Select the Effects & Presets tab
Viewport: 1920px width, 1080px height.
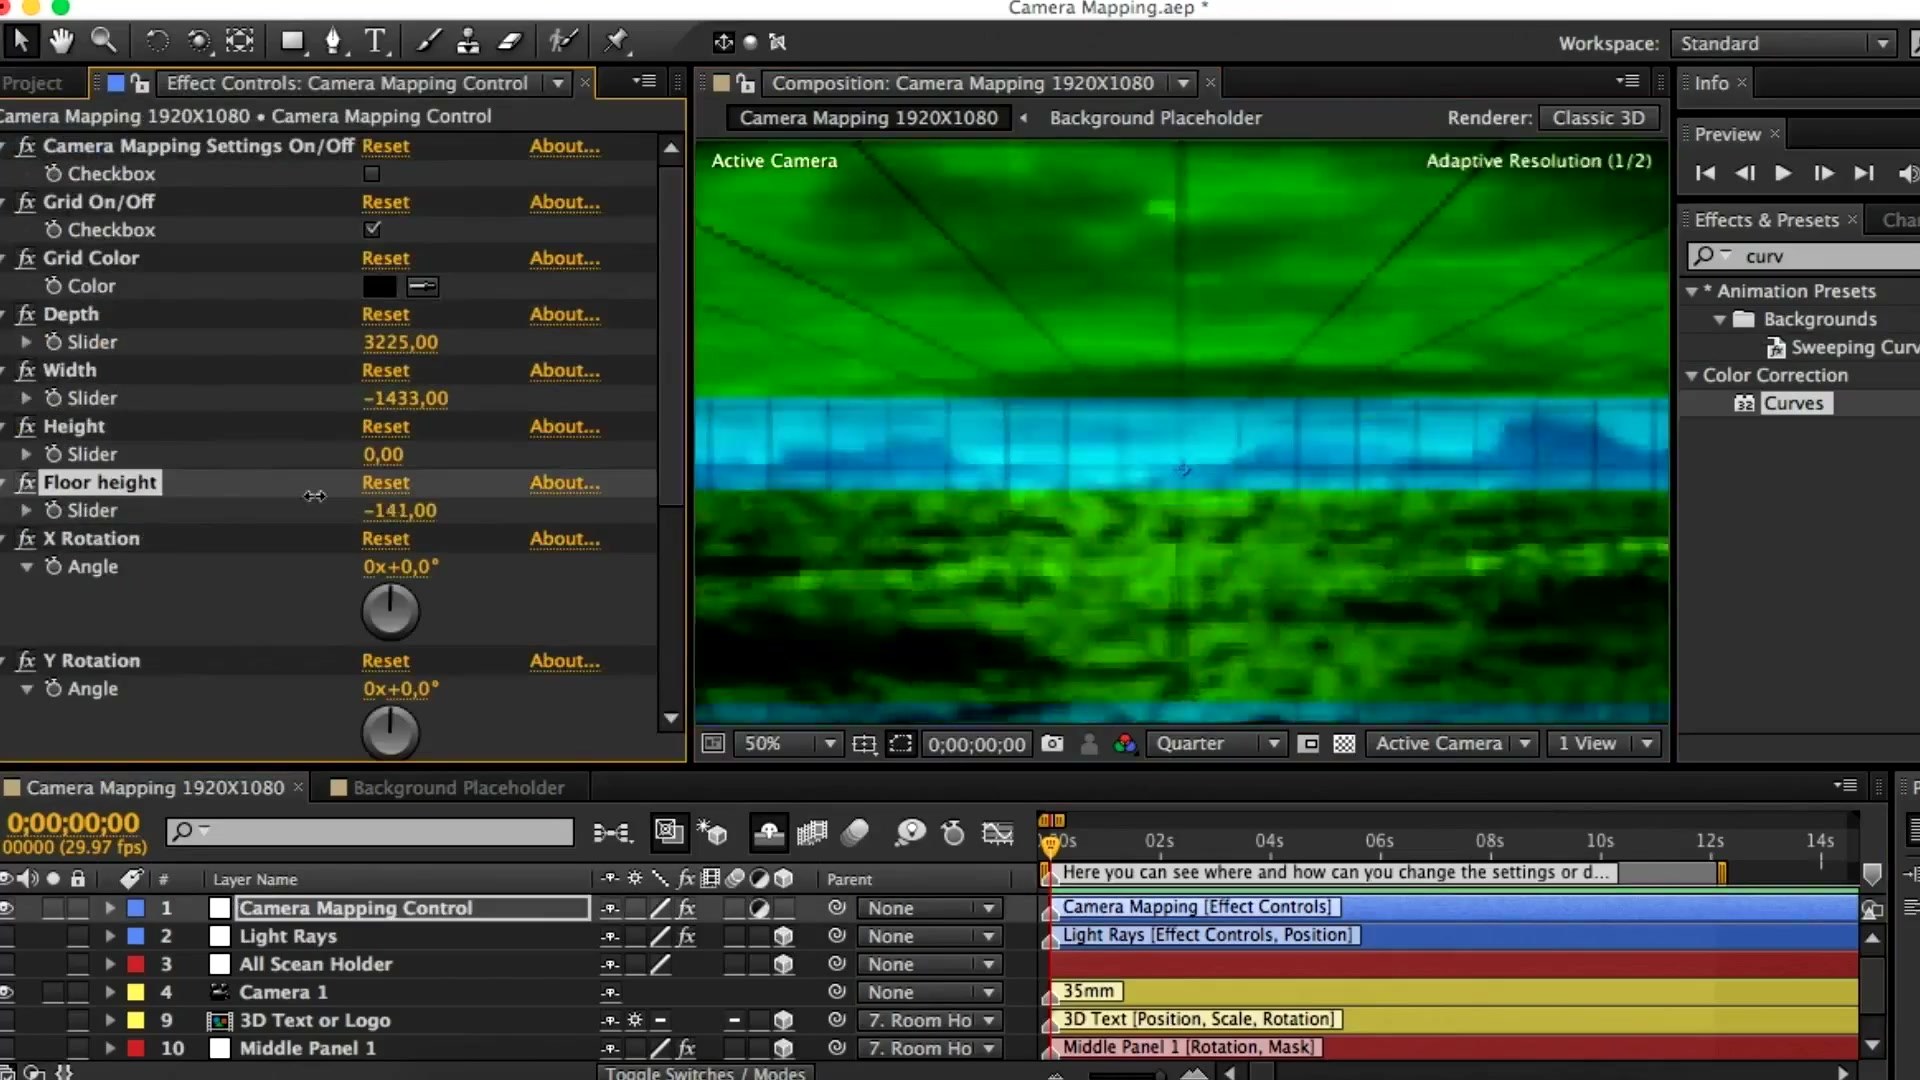1766,220
